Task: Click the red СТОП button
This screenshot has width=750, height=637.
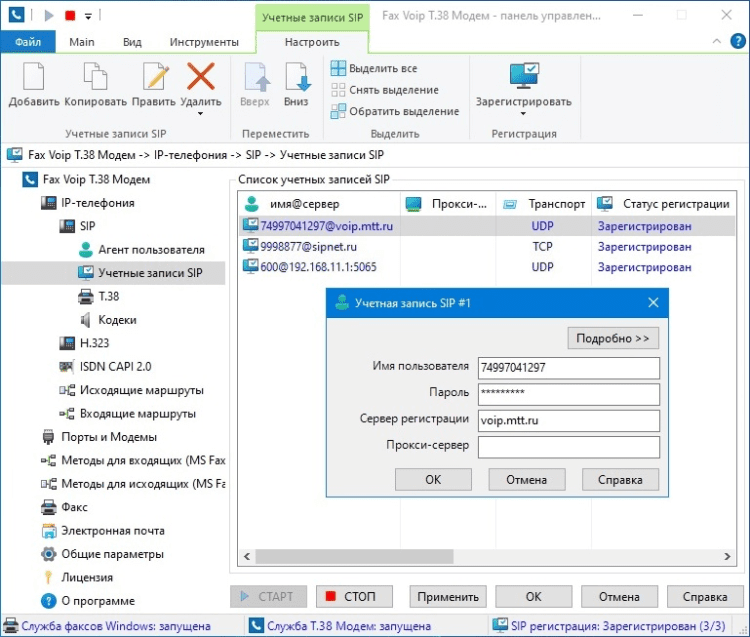Action: [350, 597]
